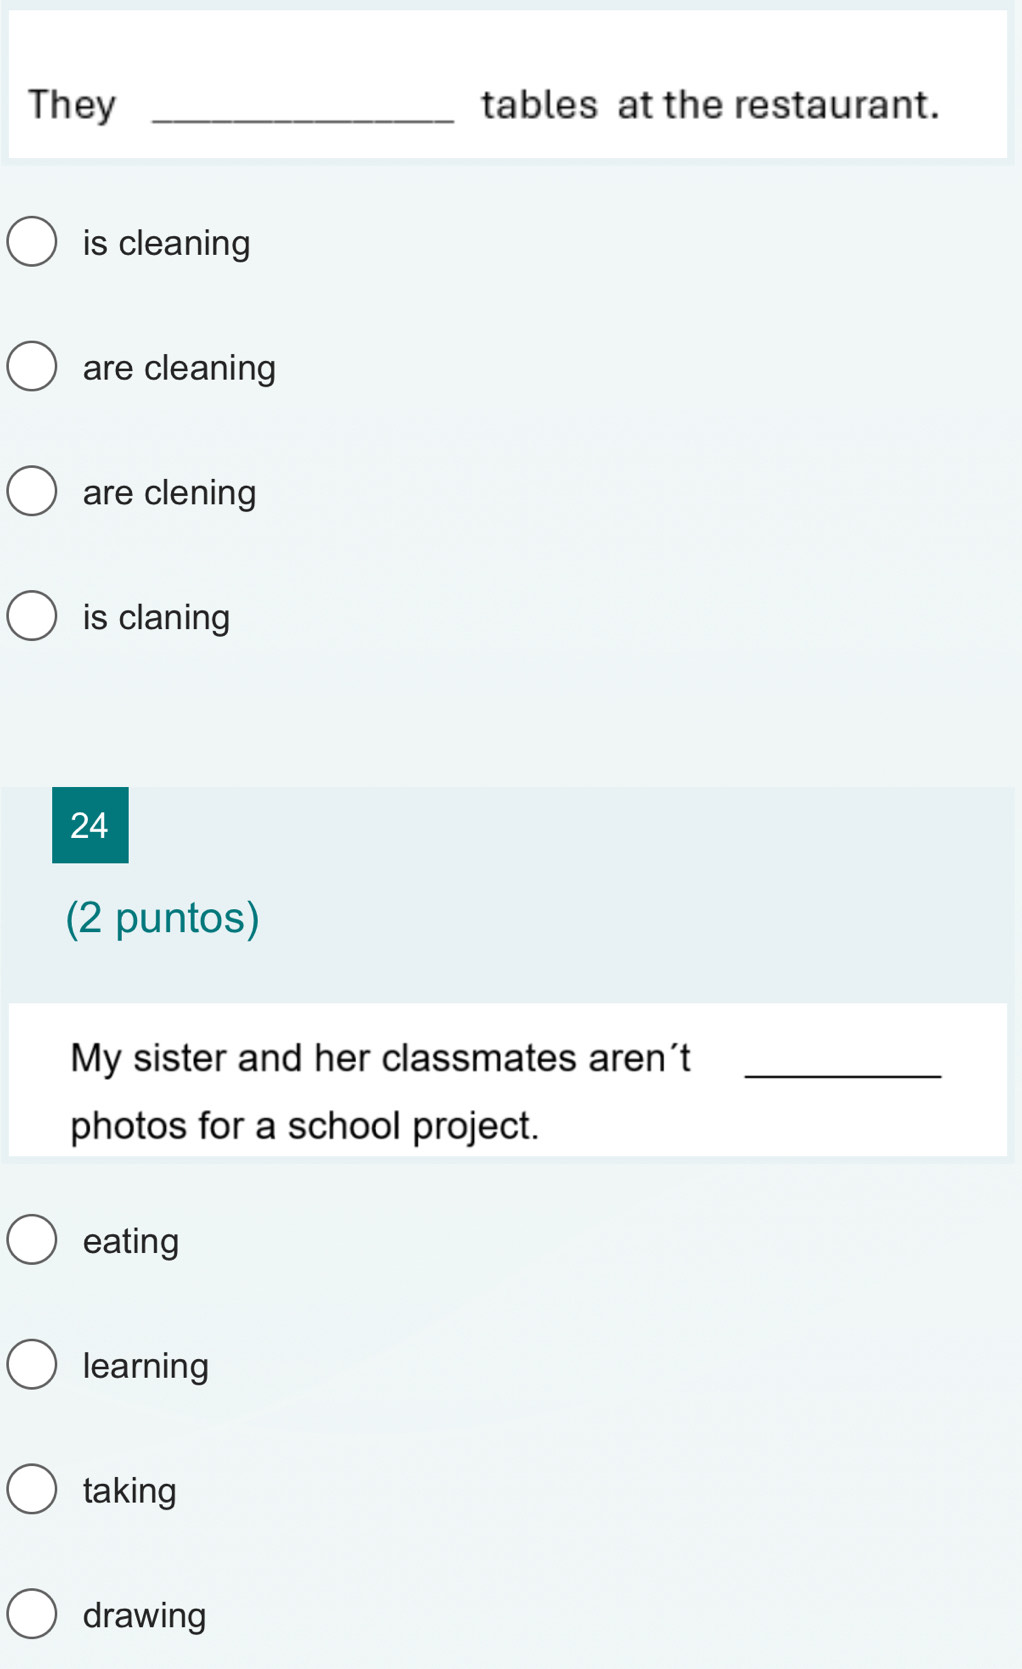The image size is (1022, 1669).
Task: Click the 'are cleaning' answer label text
Action: tap(179, 368)
